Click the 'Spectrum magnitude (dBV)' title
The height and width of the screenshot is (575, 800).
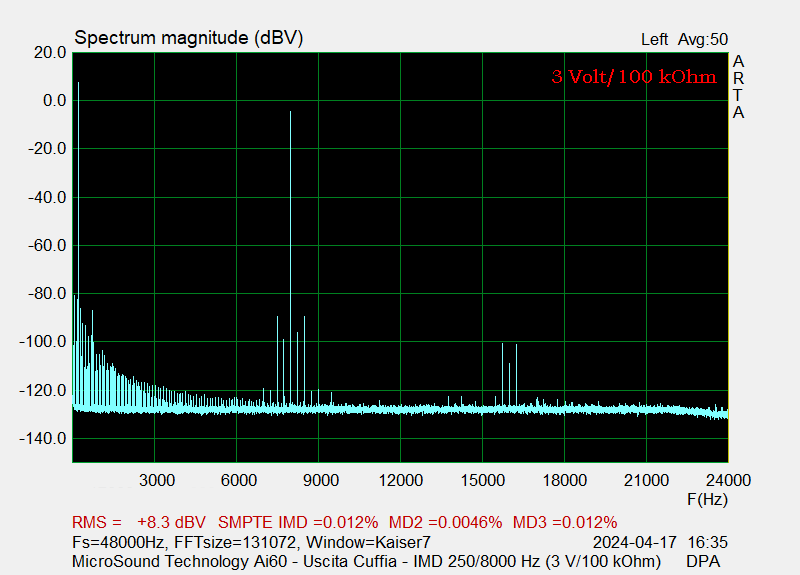[189, 38]
